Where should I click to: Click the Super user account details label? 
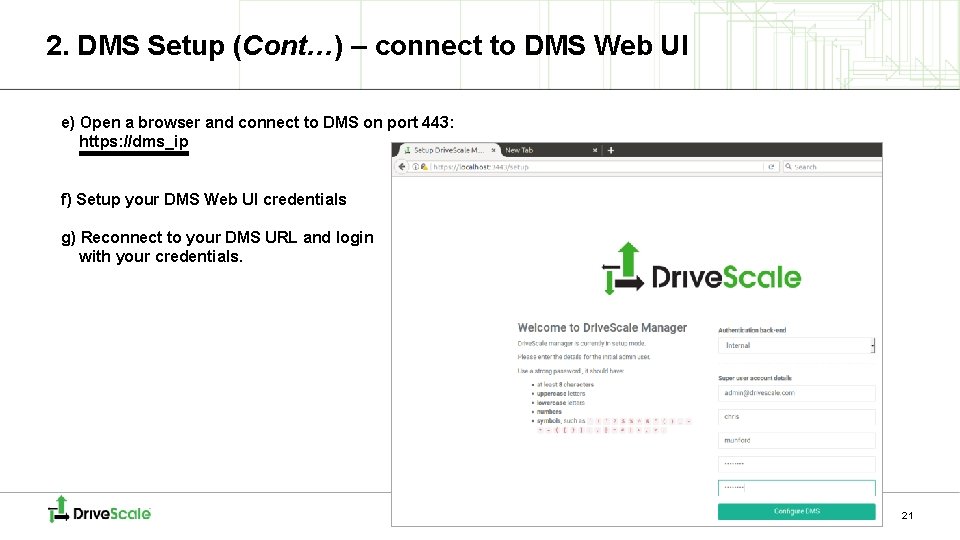point(755,378)
